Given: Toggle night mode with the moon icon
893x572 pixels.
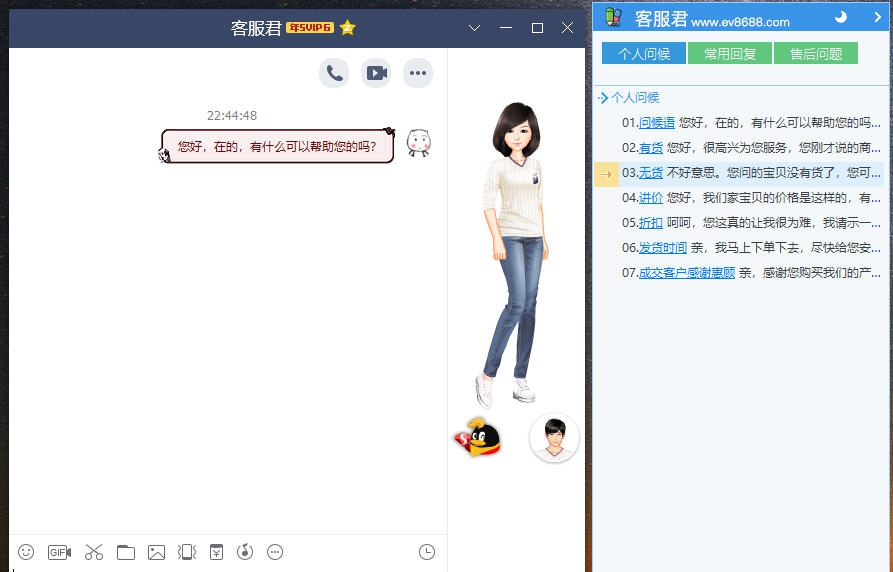Looking at the screenshot, I should coord(841,17).
